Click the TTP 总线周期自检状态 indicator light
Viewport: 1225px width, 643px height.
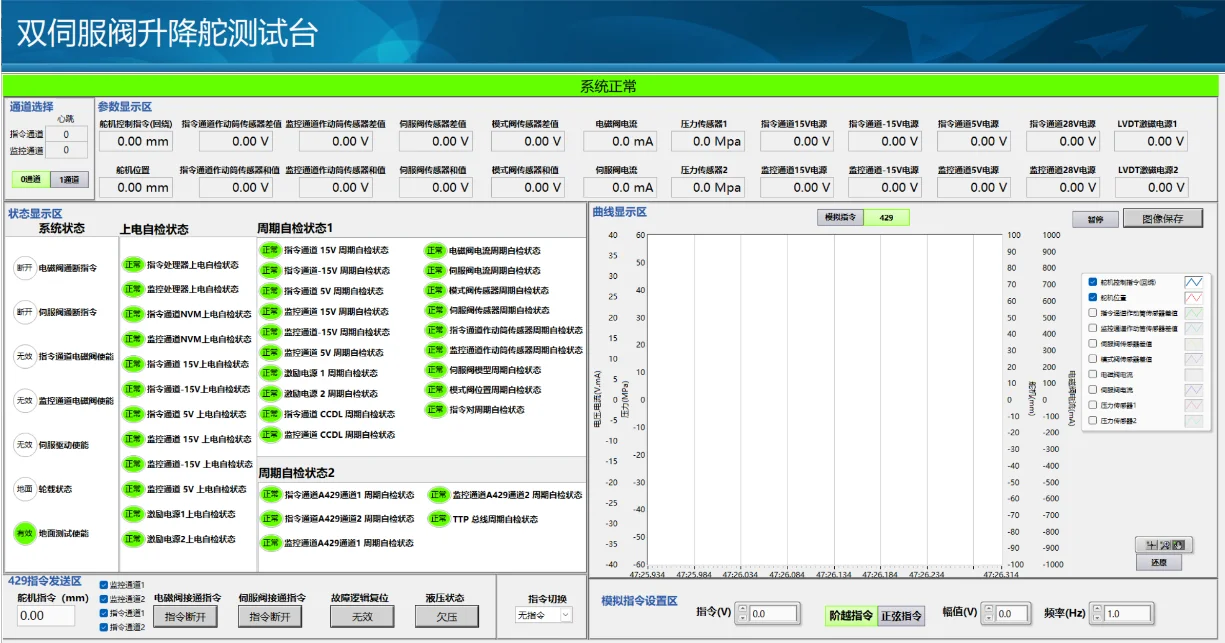437,519
